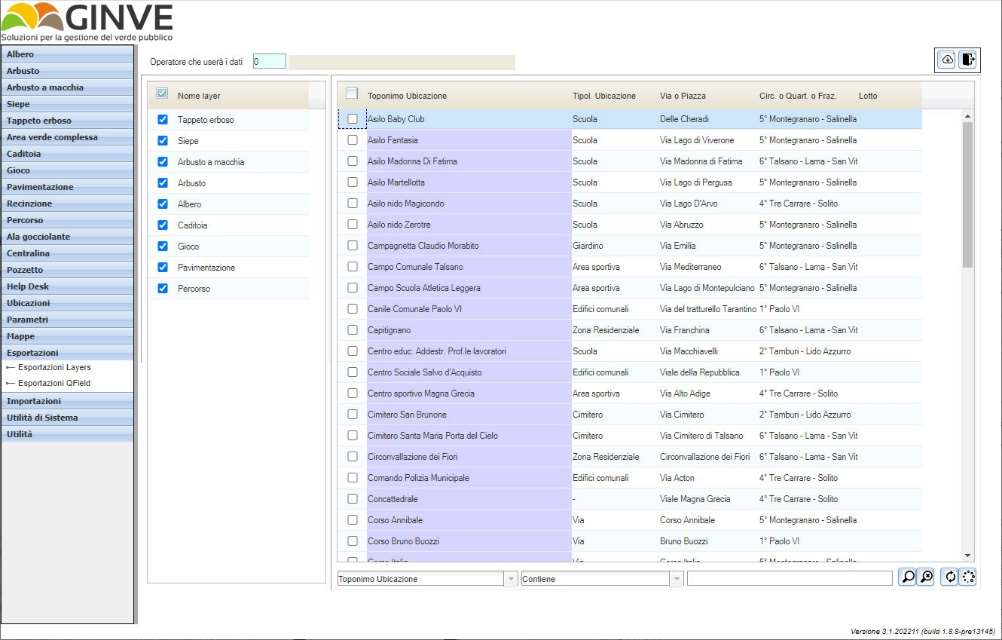The width and height of the screenshot is (1002, 640).
Task: Click the Operatore che userà i dati field
Action: tap(269, 62)
